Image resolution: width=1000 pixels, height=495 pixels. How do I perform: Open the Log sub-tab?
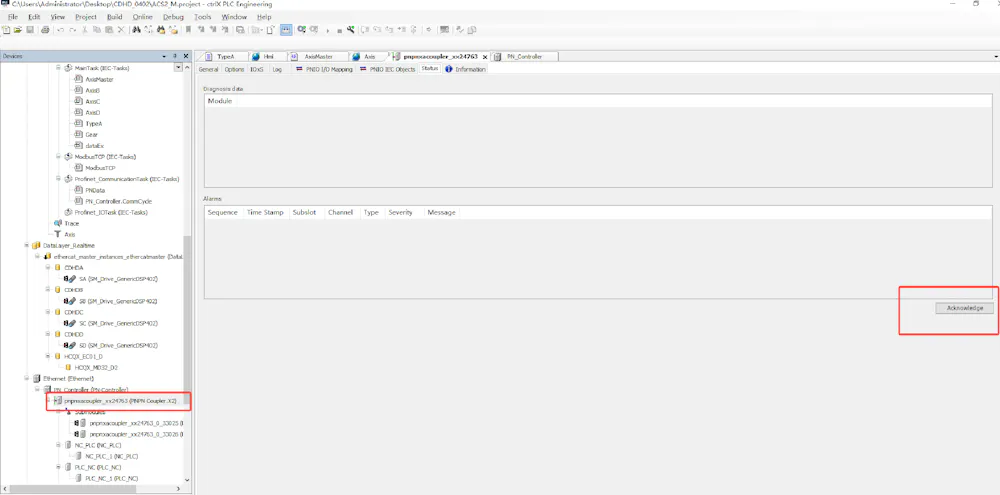(x=277, y=69)
